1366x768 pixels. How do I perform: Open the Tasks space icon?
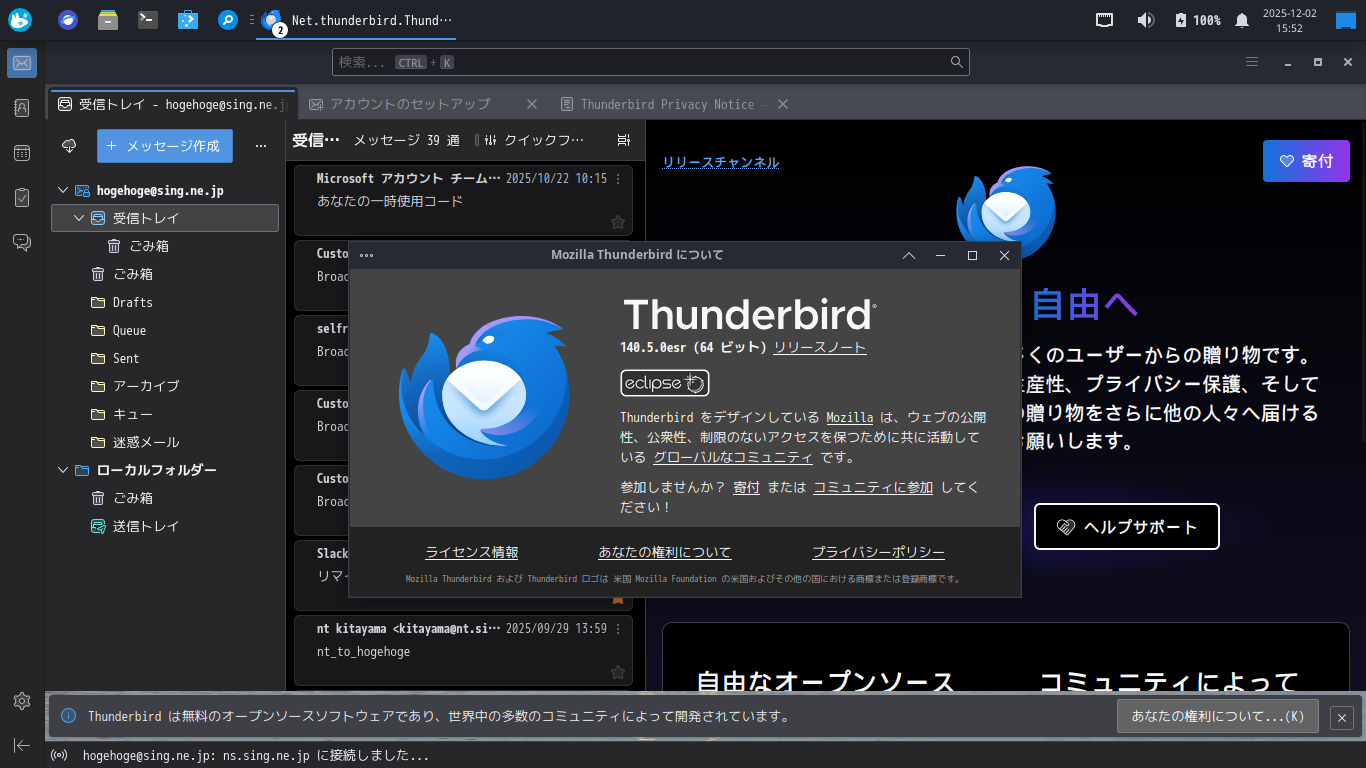(x=21, y=198)
